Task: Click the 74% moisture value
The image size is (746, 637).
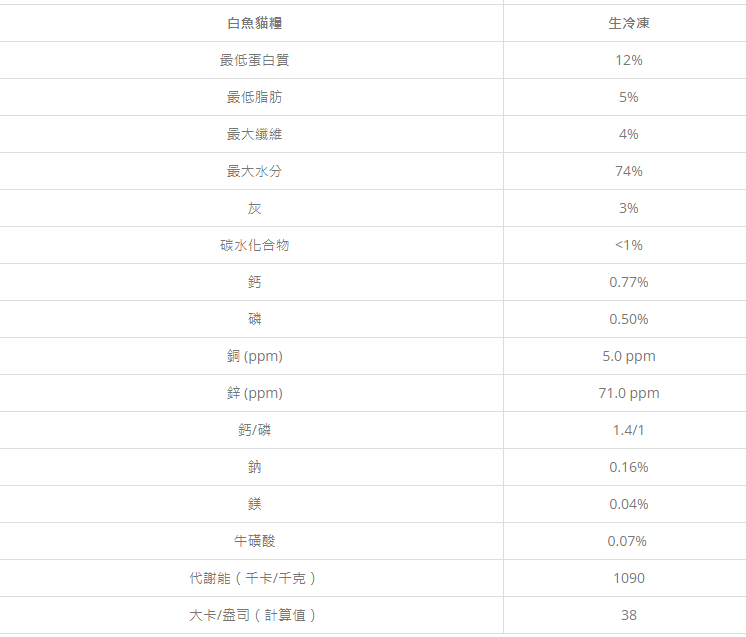Action: point(628,171)
